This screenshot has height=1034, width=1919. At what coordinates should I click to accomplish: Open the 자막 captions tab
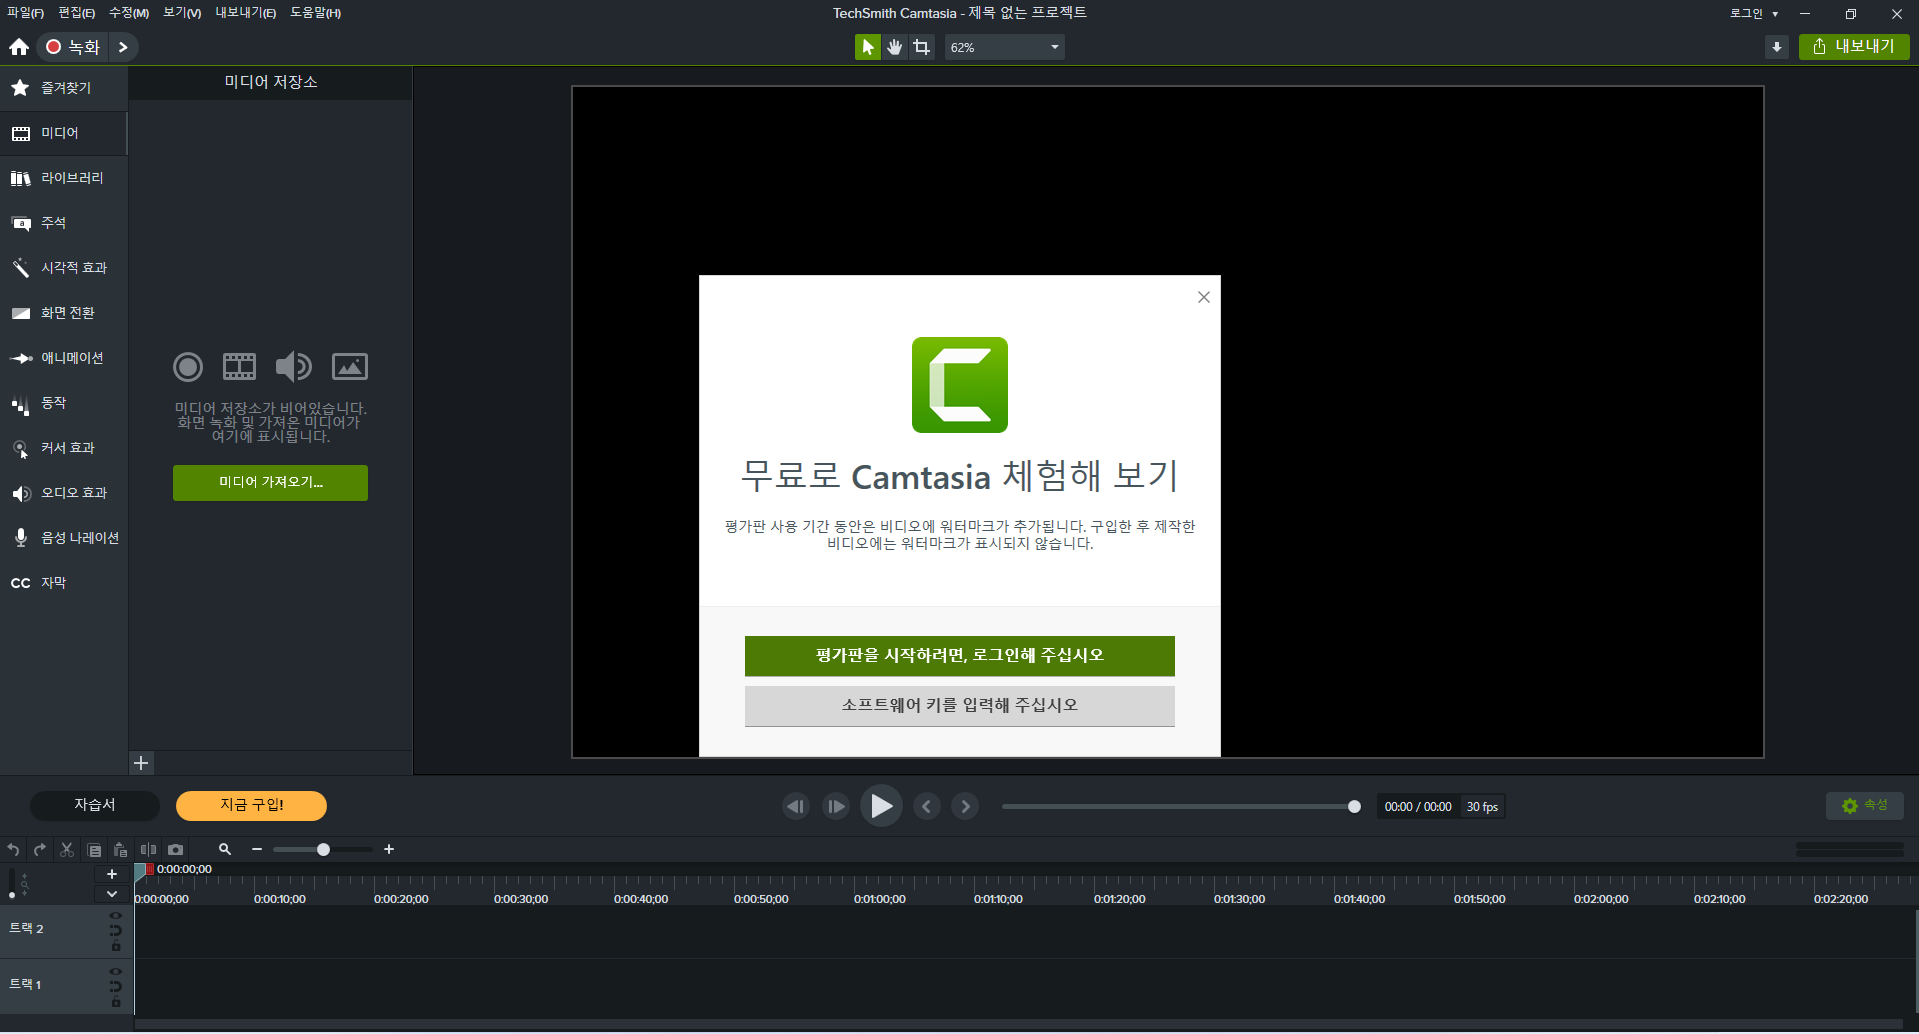(x=64, y=583)
